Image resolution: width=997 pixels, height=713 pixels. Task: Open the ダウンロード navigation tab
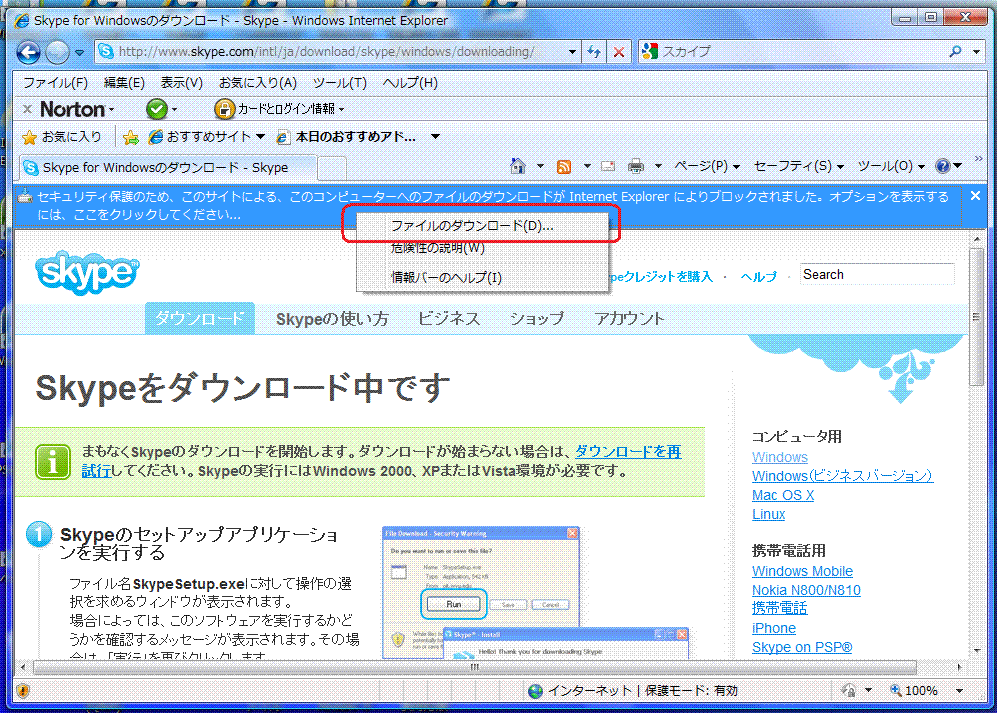(x=200, y=318)
